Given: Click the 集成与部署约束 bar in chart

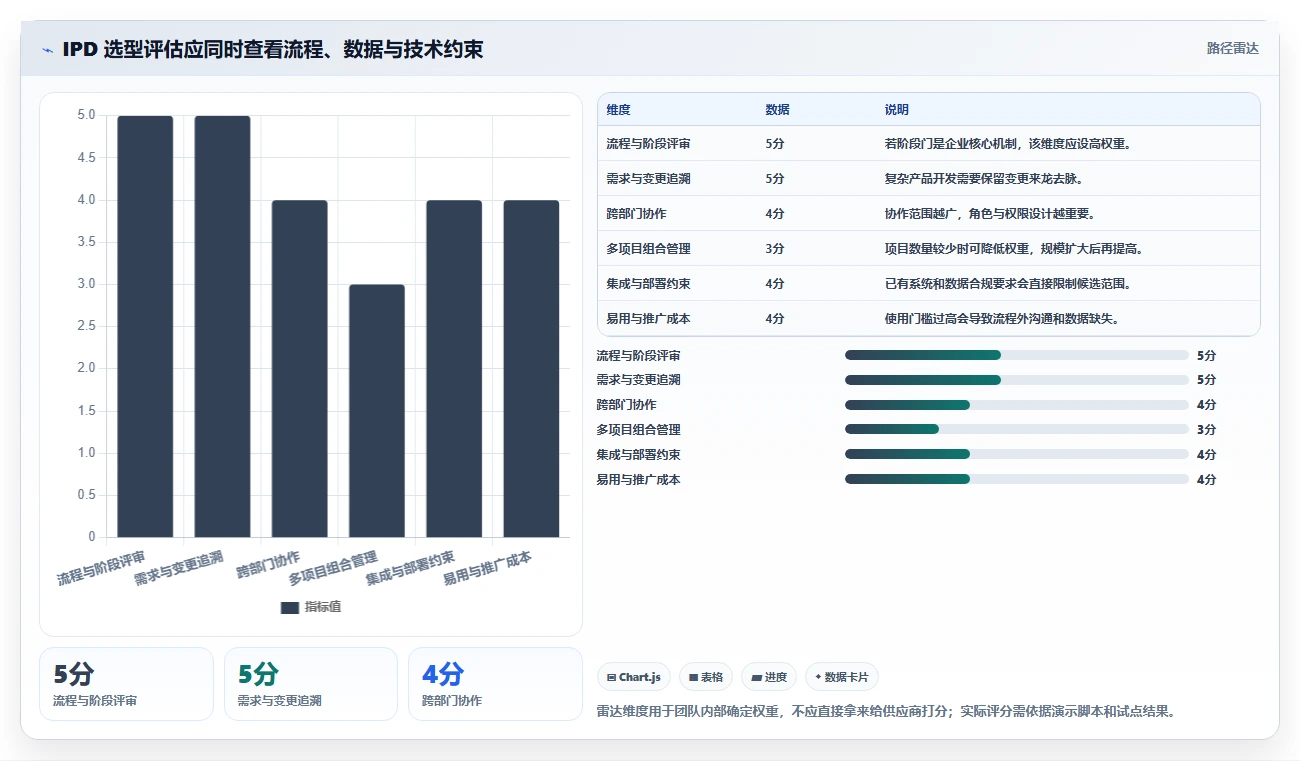Looking at the screenshot, I should (x=454, y=369).
